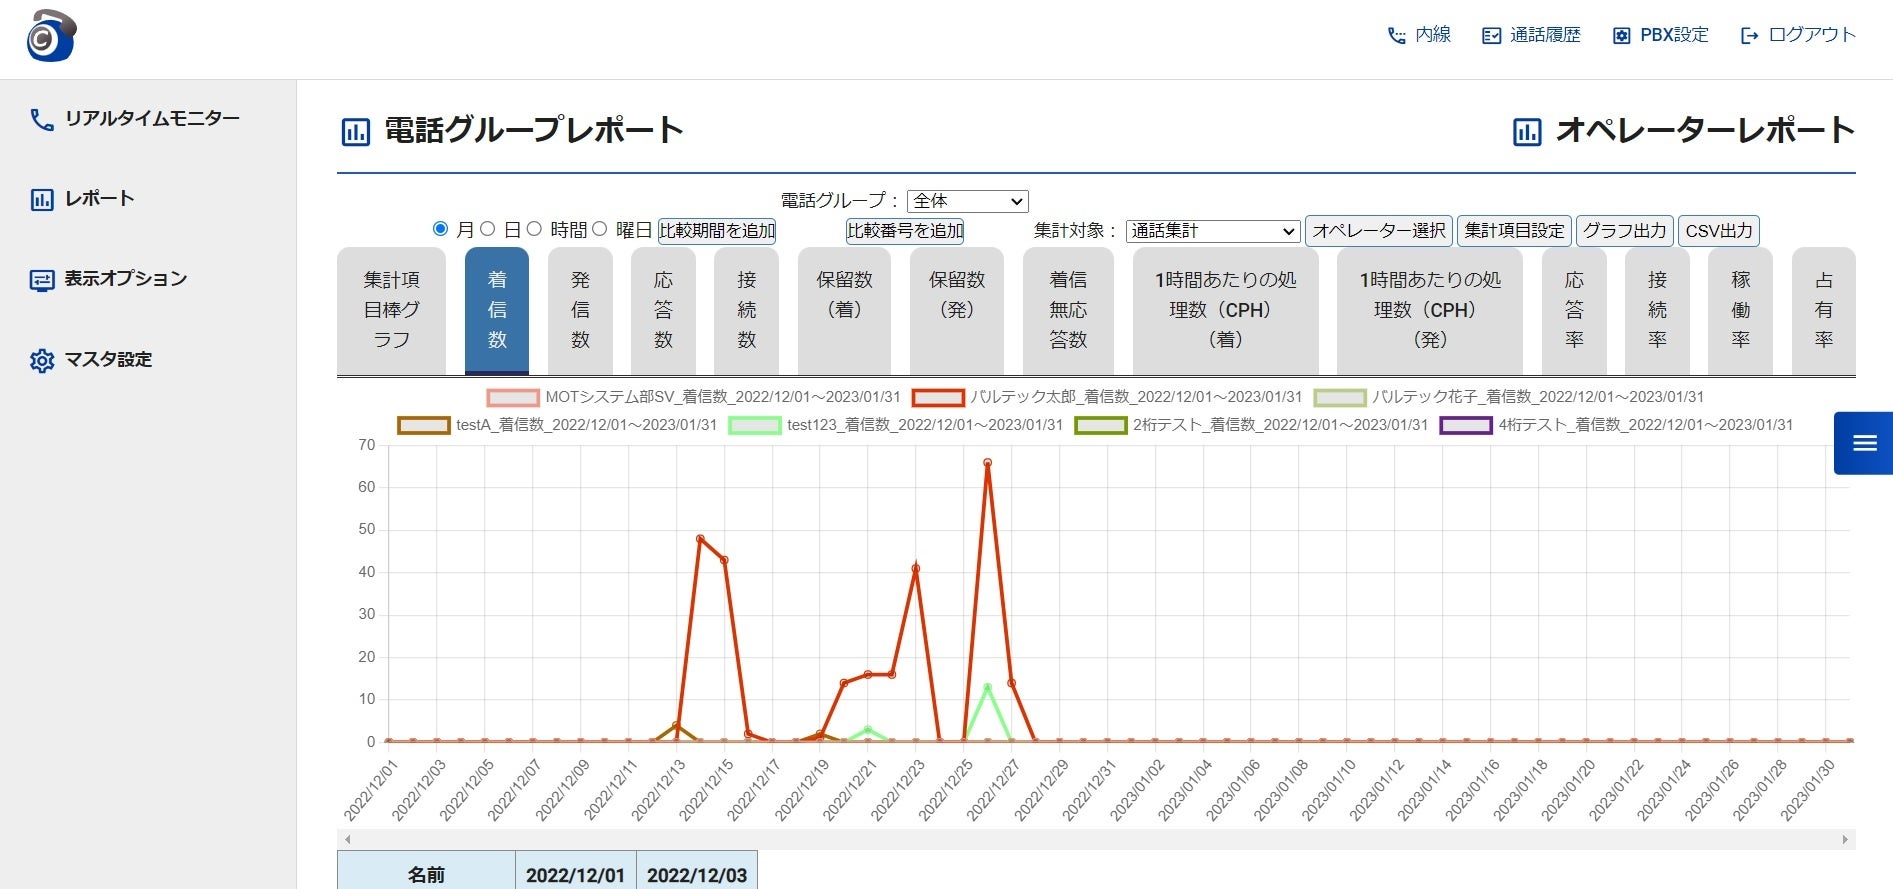Viewport: 1893px width, 889px height.
Task: Open the 集計対象 通話集計 dropdown
Action: tap(1212, 231)
